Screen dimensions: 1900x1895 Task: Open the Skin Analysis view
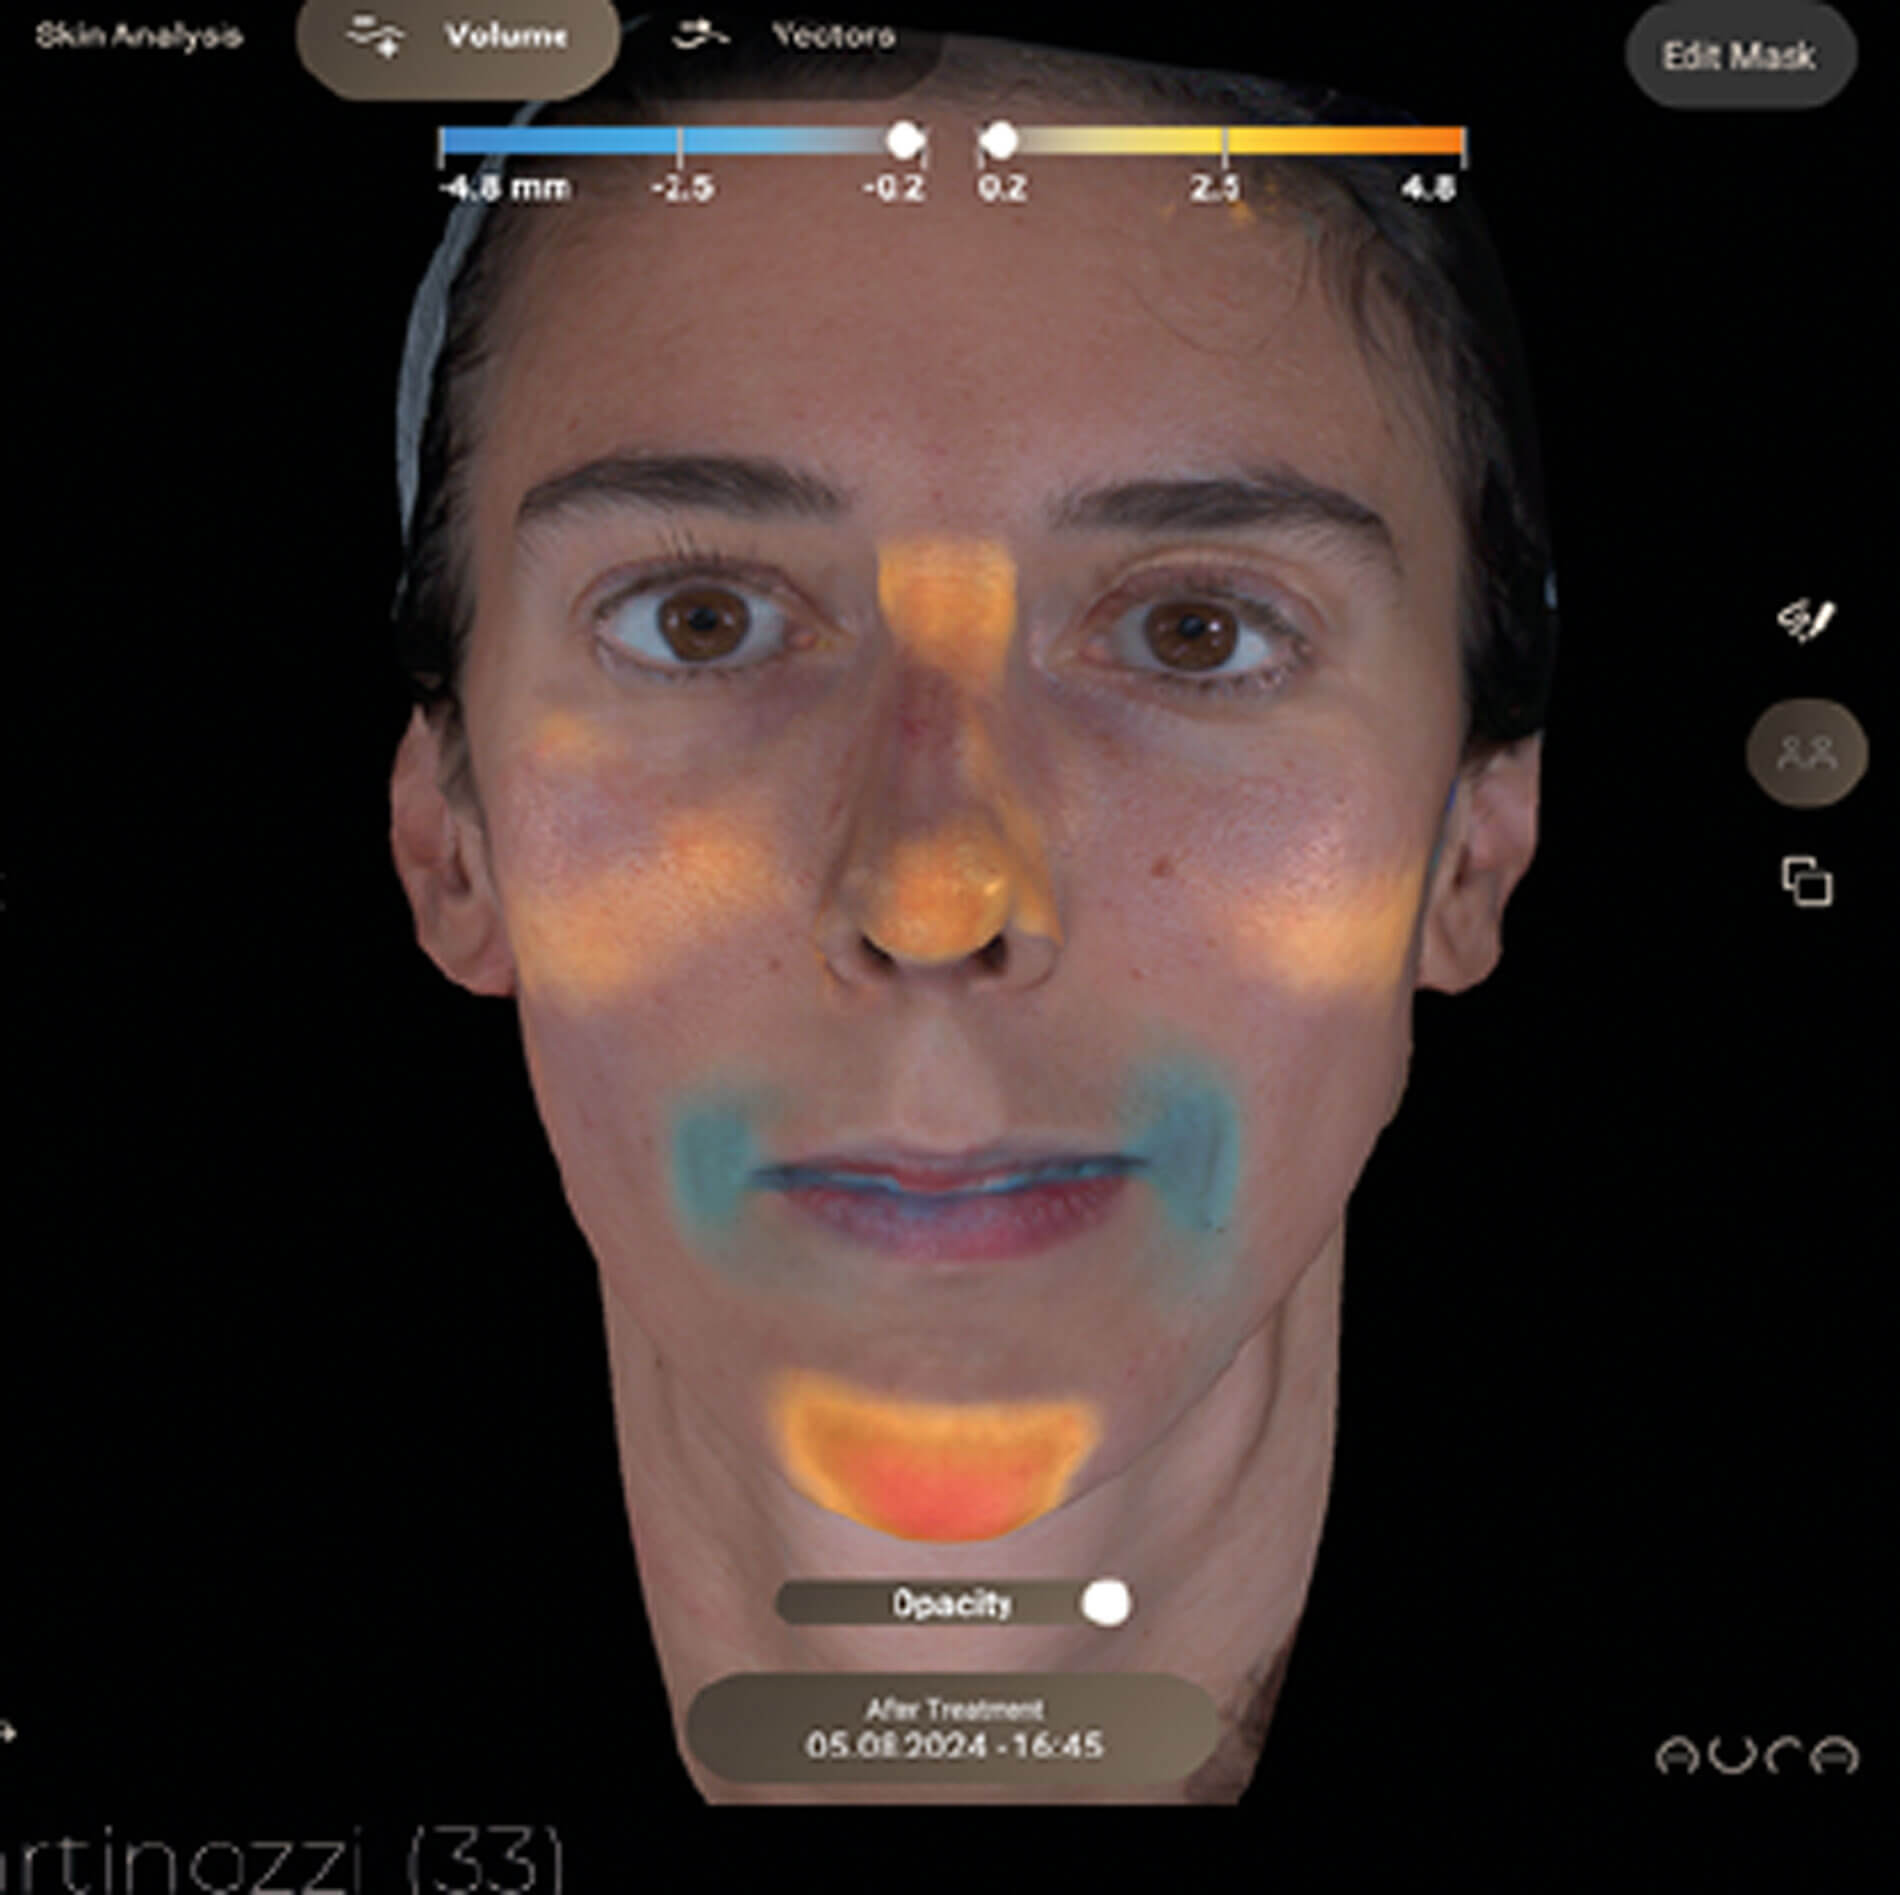coord(138,32)
